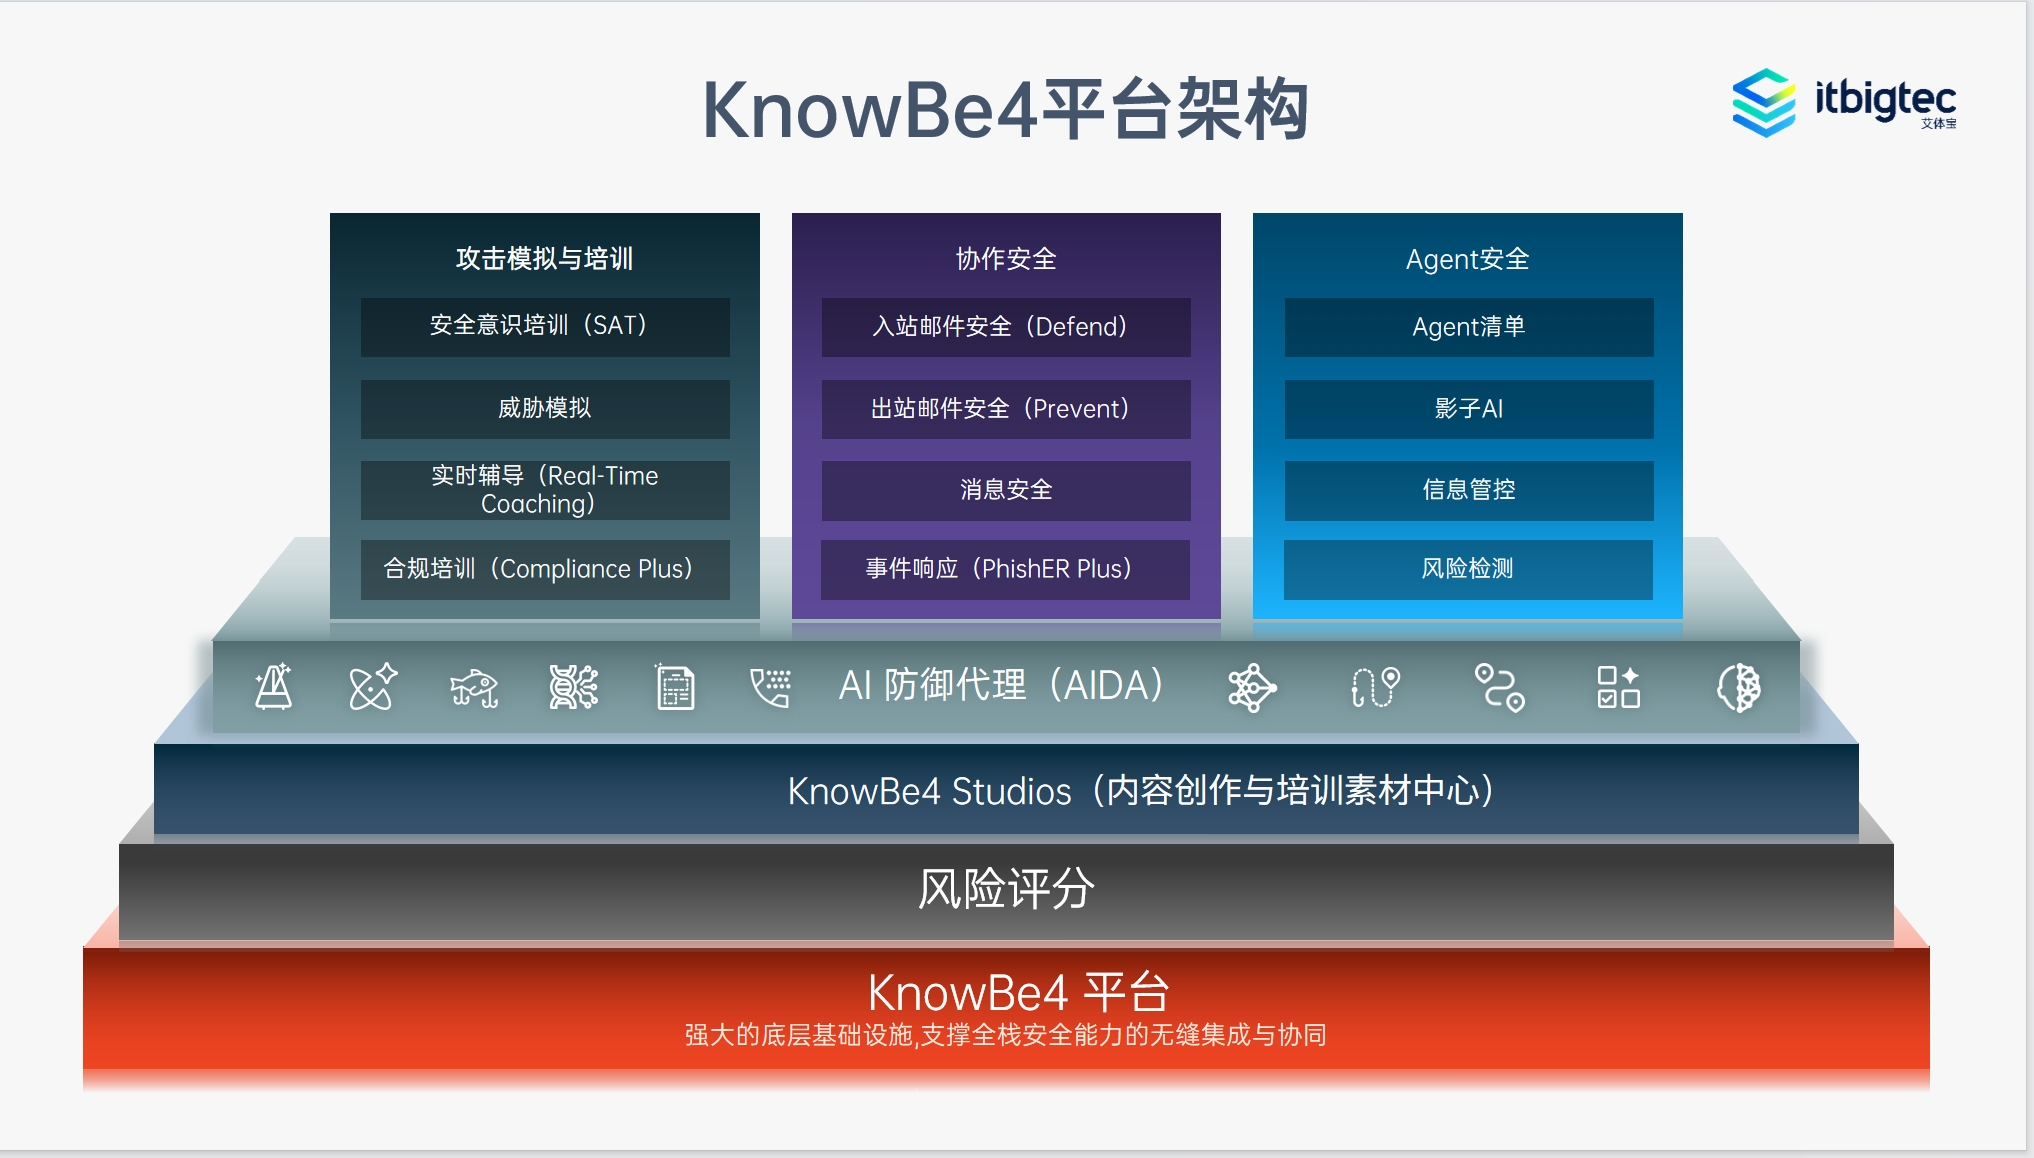Select the 消息安全 box
This screenshot has height=1158, width=2034.
click(1006, 490)
